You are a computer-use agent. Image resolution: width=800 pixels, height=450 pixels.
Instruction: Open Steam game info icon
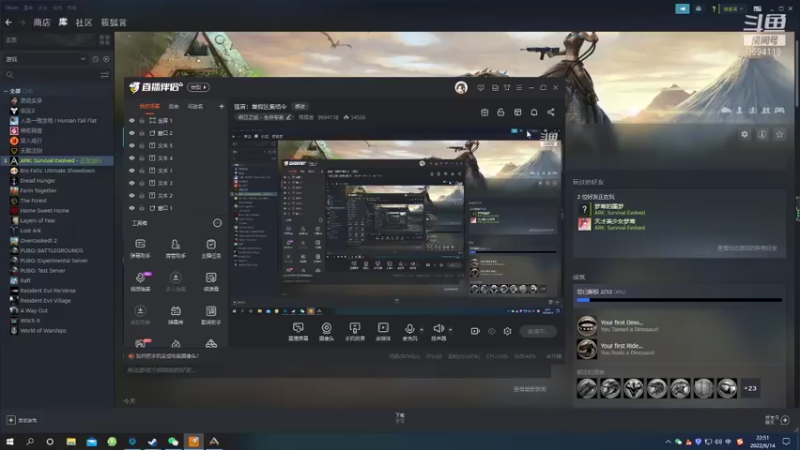[x=762, y=134]
